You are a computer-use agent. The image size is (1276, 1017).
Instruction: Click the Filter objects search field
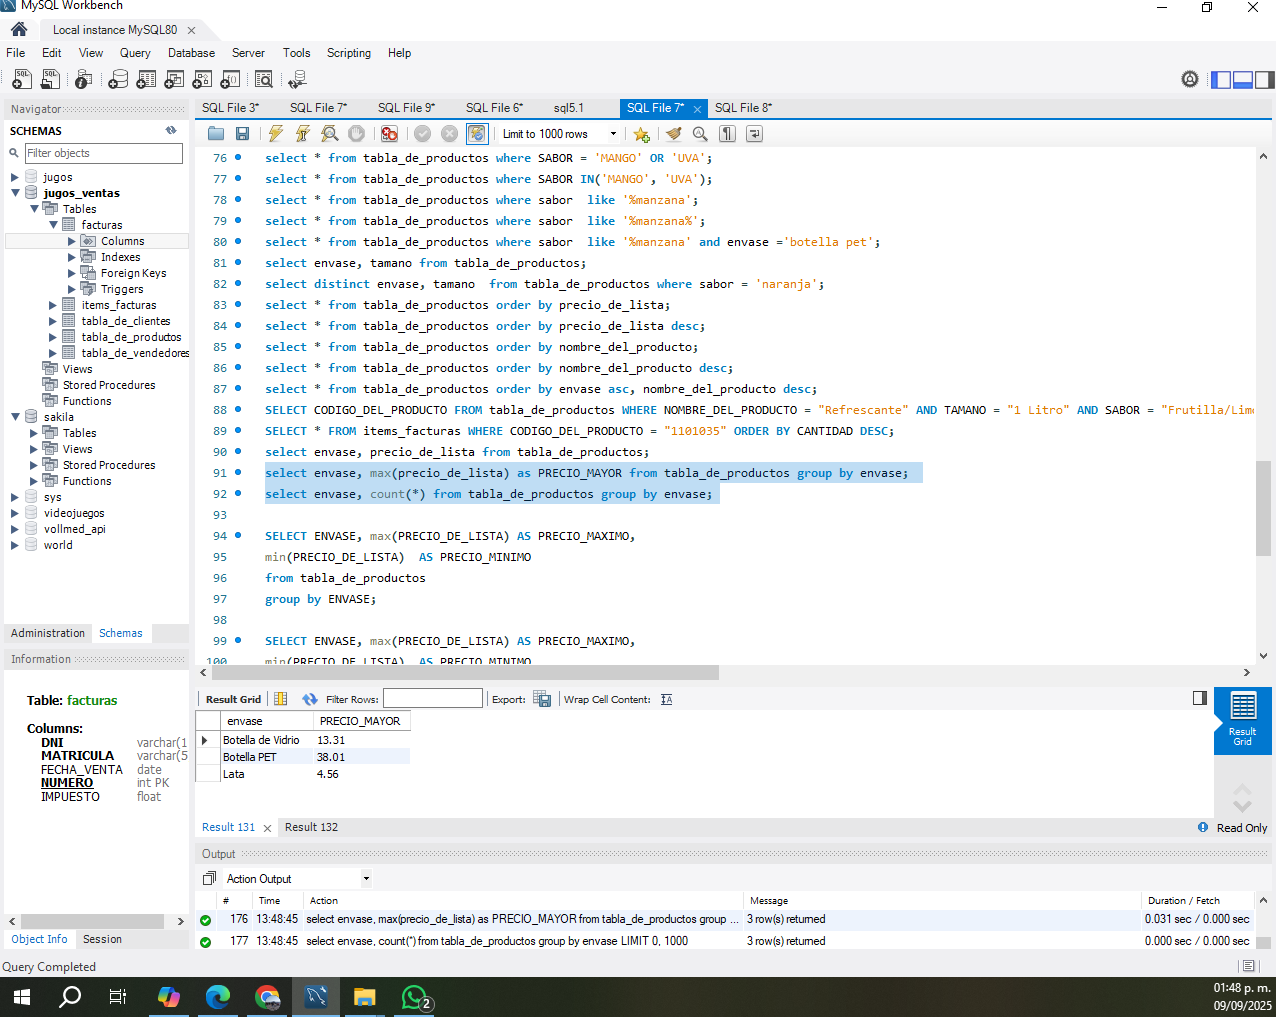coord(103,153)
